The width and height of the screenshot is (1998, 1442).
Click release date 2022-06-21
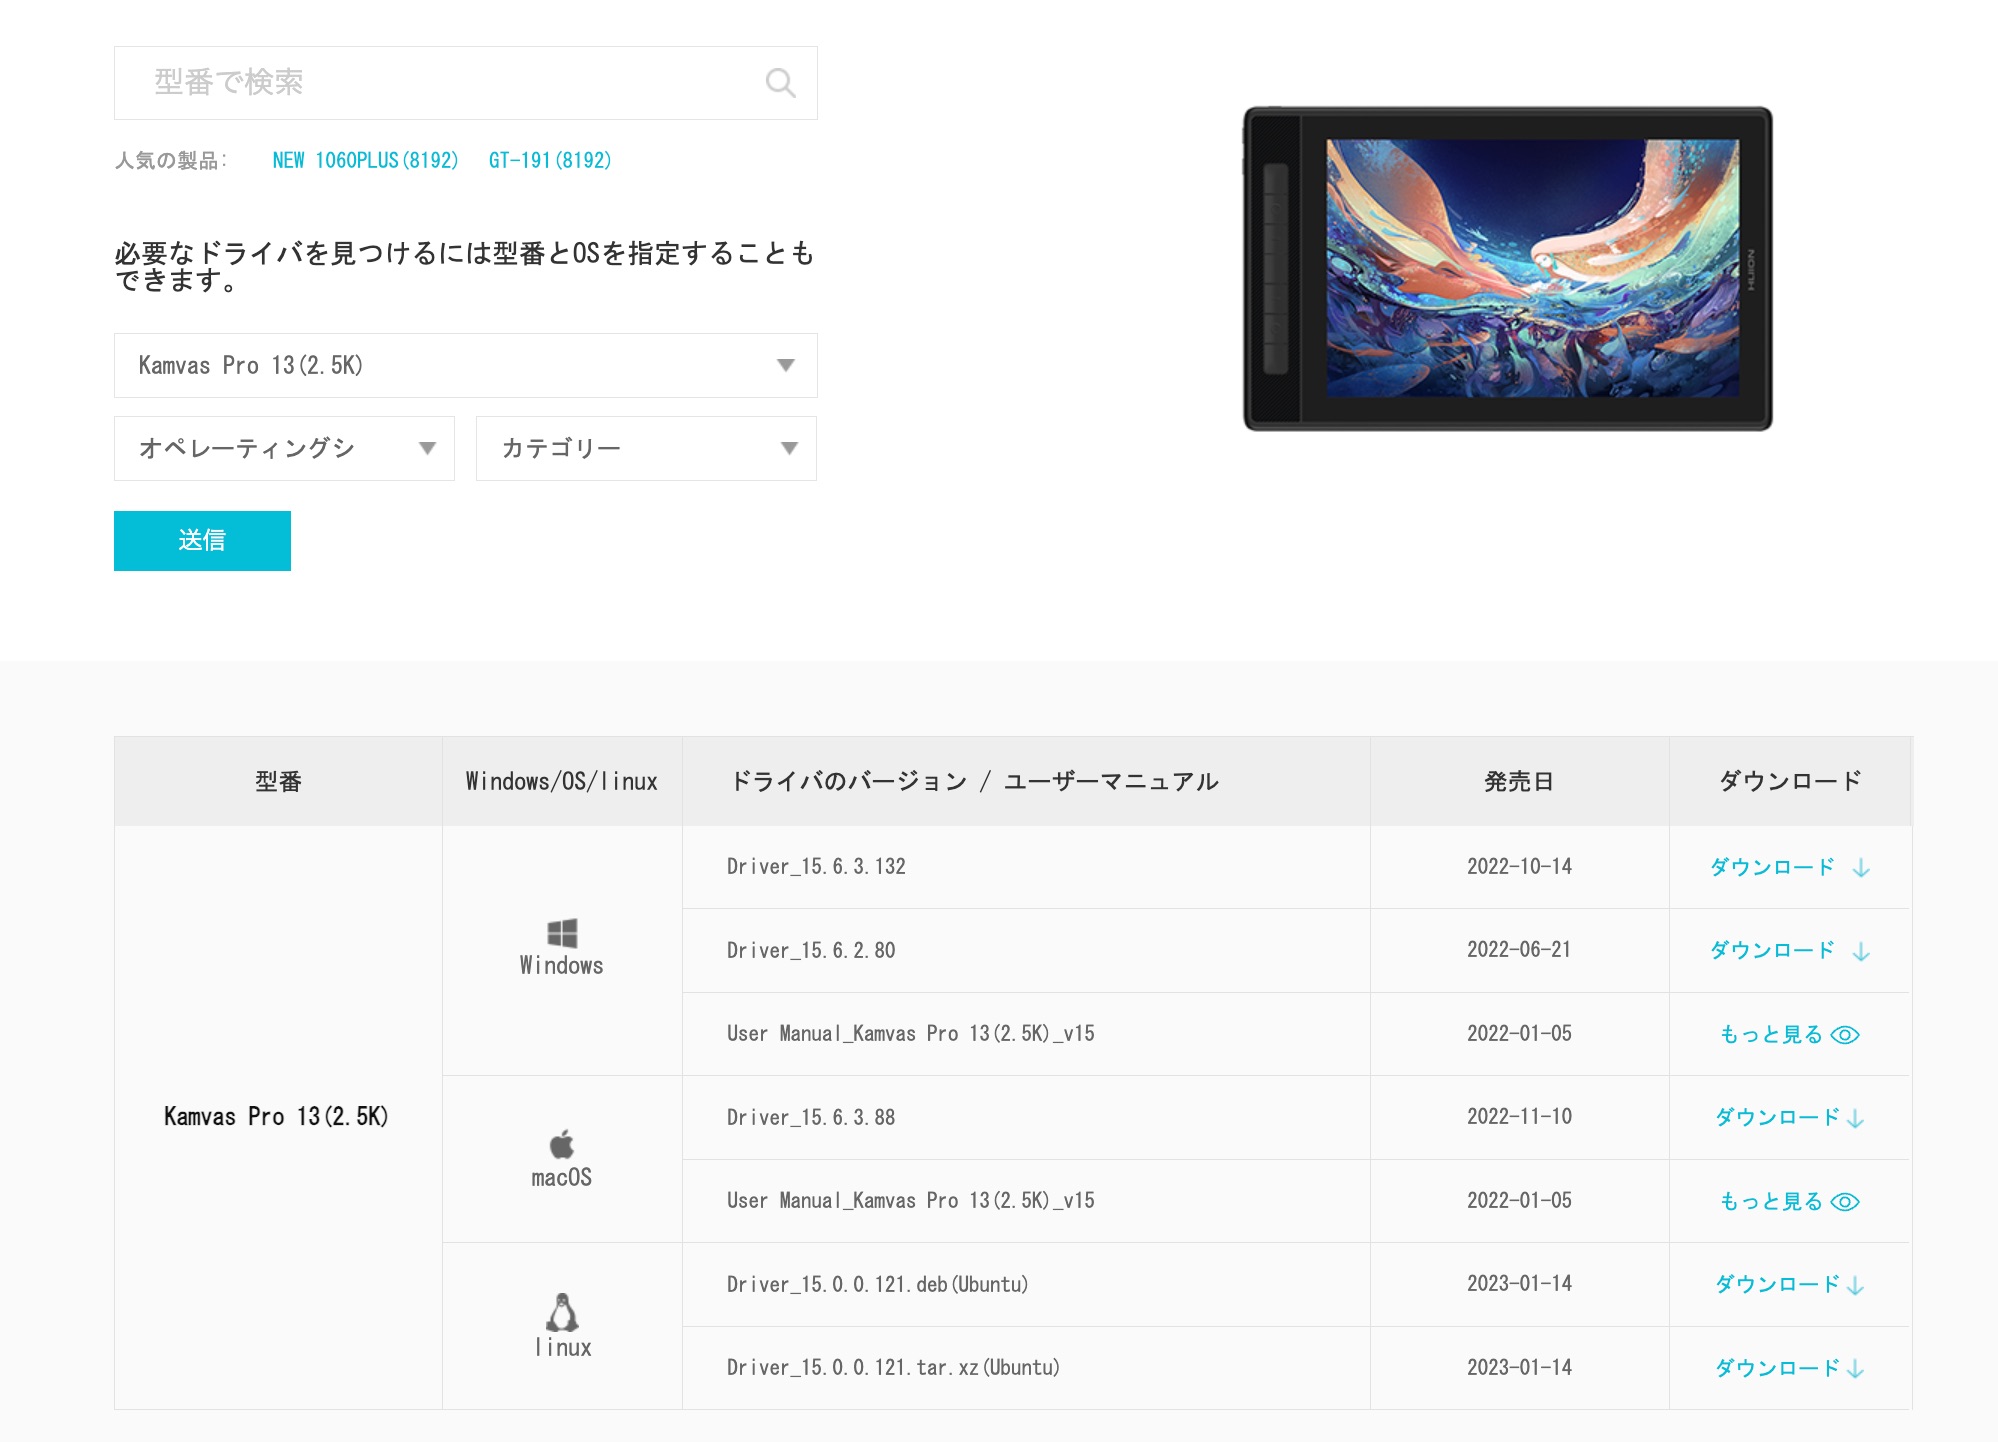pyautogui.click(x=1519, y=950)
